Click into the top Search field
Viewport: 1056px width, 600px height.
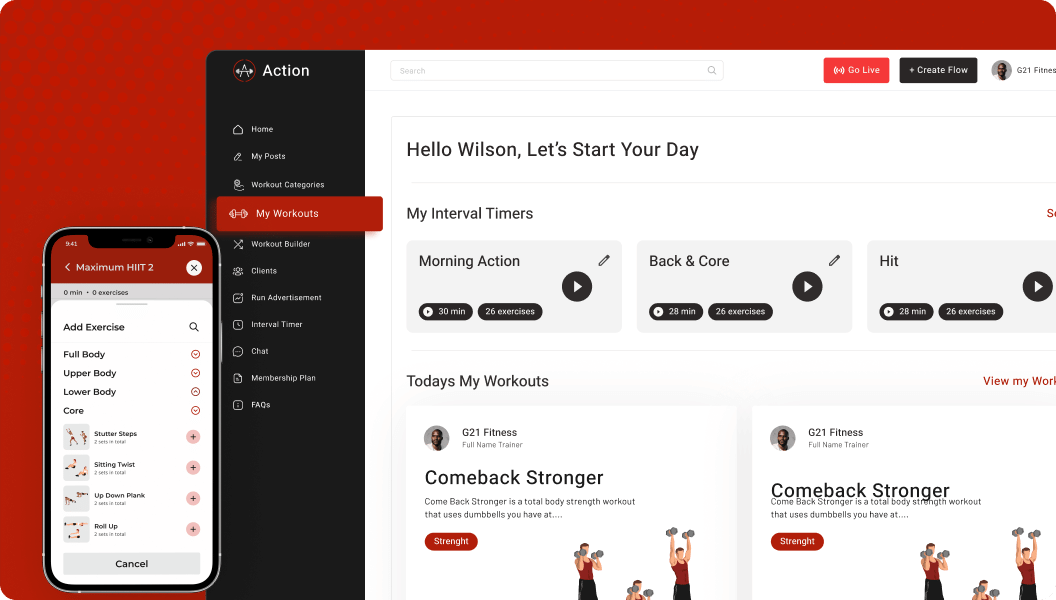[557, 71]
